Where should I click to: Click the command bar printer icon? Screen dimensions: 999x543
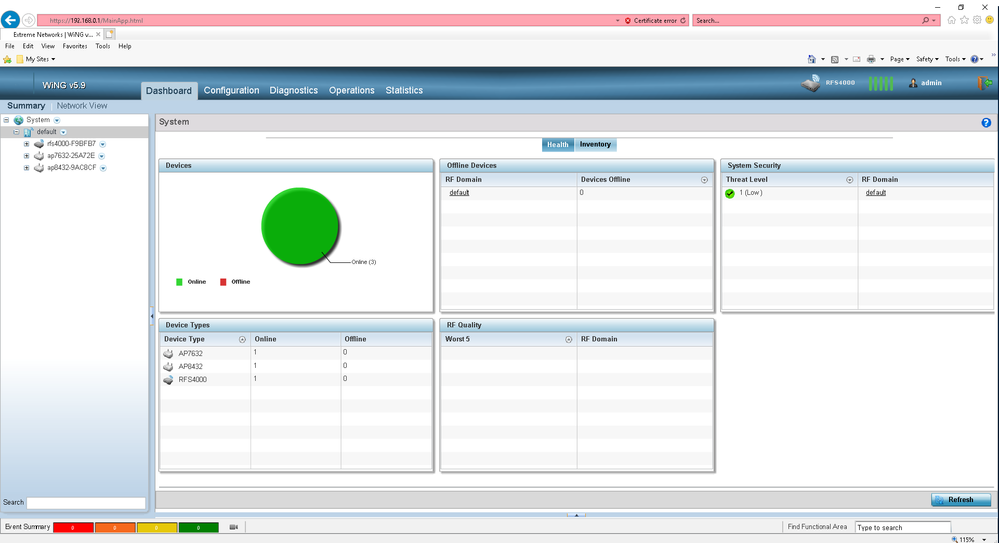pos(871,59)
